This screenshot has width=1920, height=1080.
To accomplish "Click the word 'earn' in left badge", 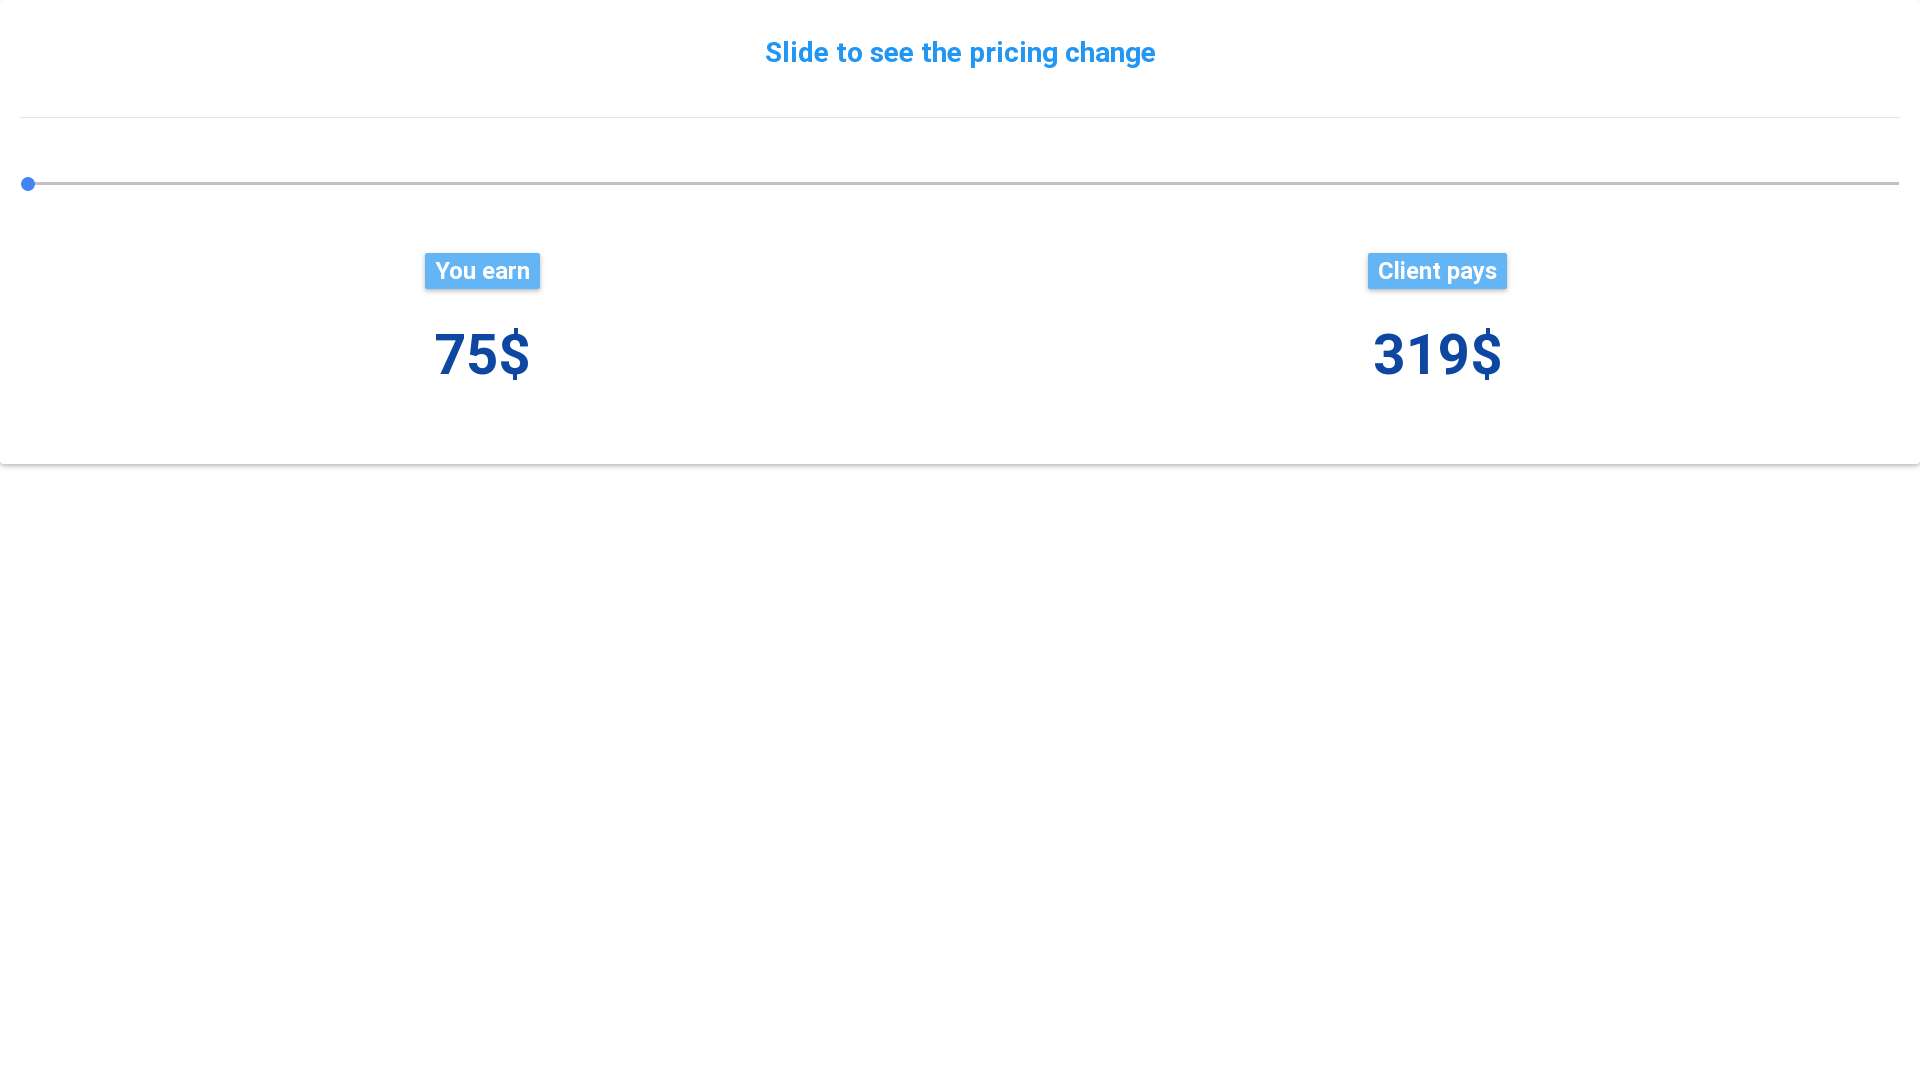I will pyautogui.click(x=507, y=271).
